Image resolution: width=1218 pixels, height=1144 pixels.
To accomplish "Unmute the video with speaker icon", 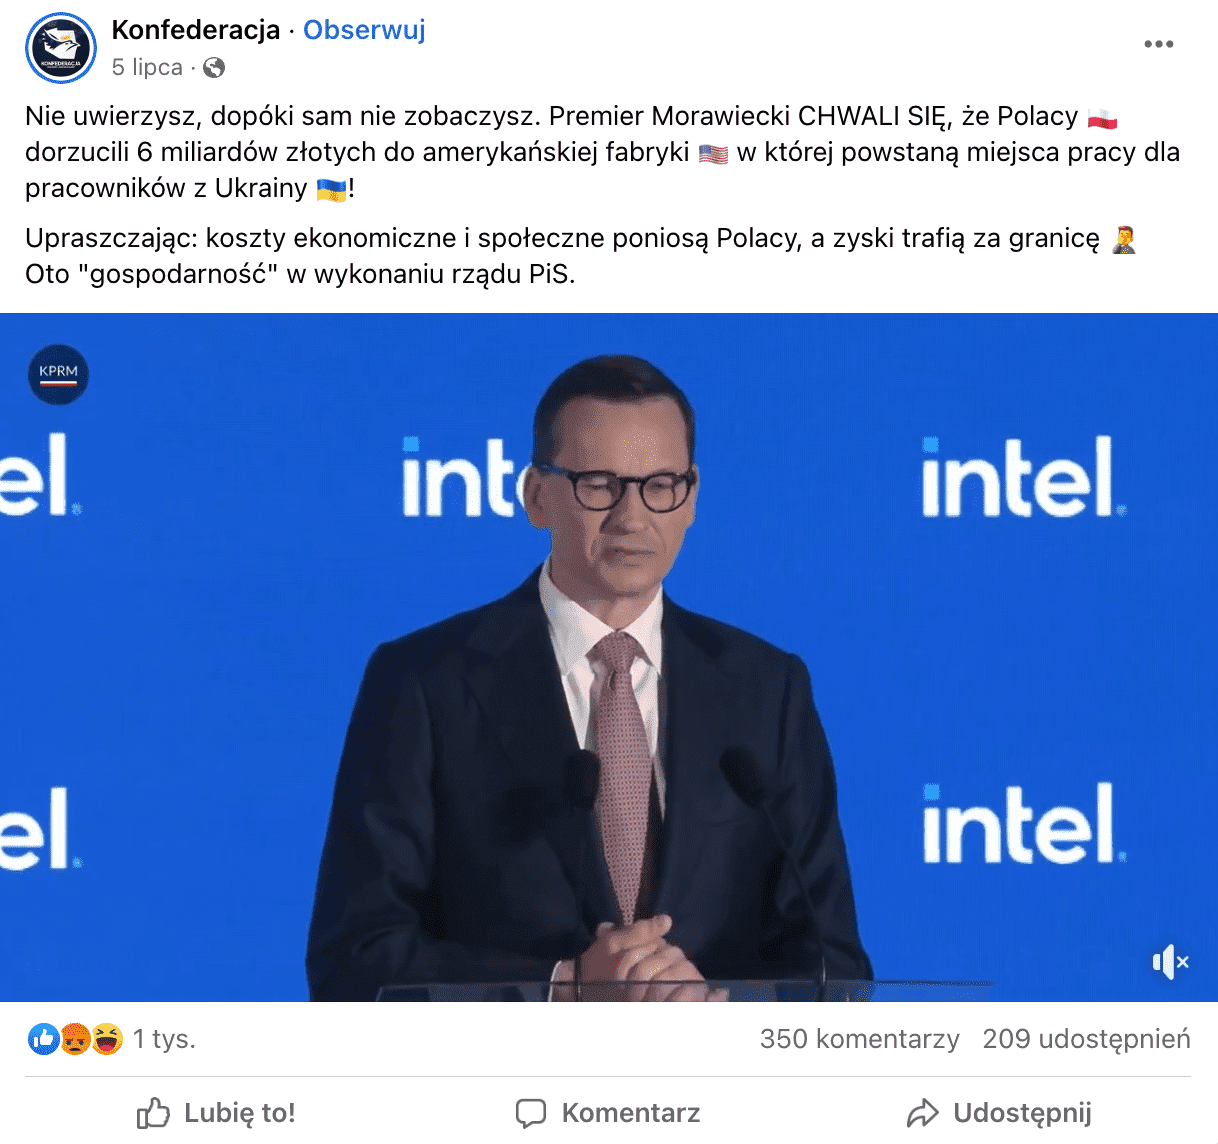I will point(1170,962).
